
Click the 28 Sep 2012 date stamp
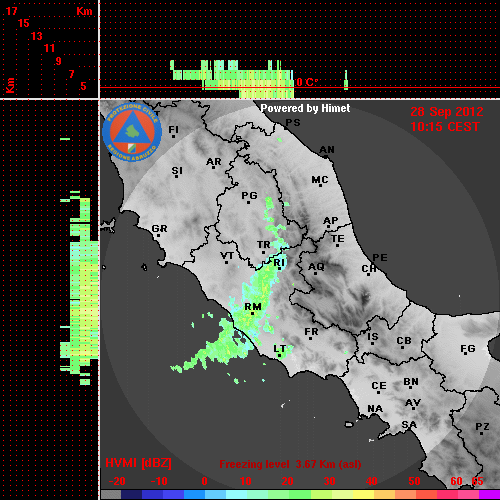click(x=447, y=112)
